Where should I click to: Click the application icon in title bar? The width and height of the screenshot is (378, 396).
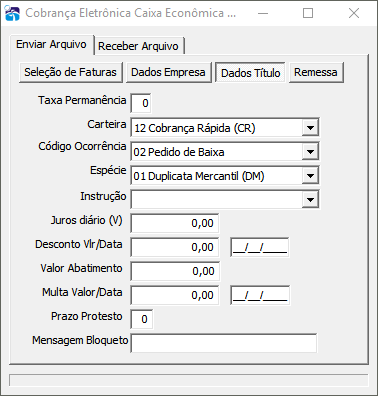tap(12, 13)
